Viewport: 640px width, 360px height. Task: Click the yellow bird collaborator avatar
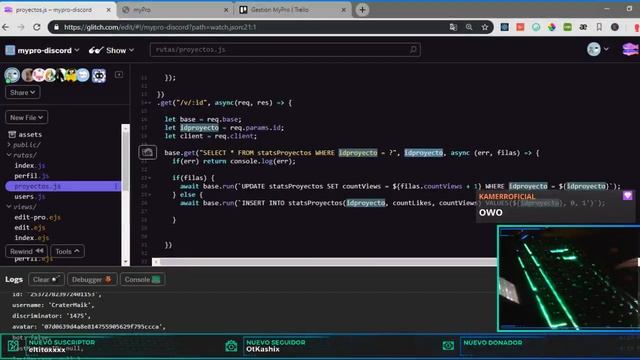70,76
